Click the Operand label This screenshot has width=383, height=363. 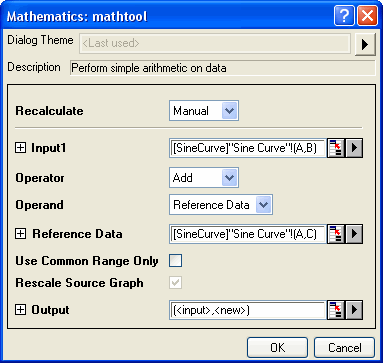click(x=39, y=205)
